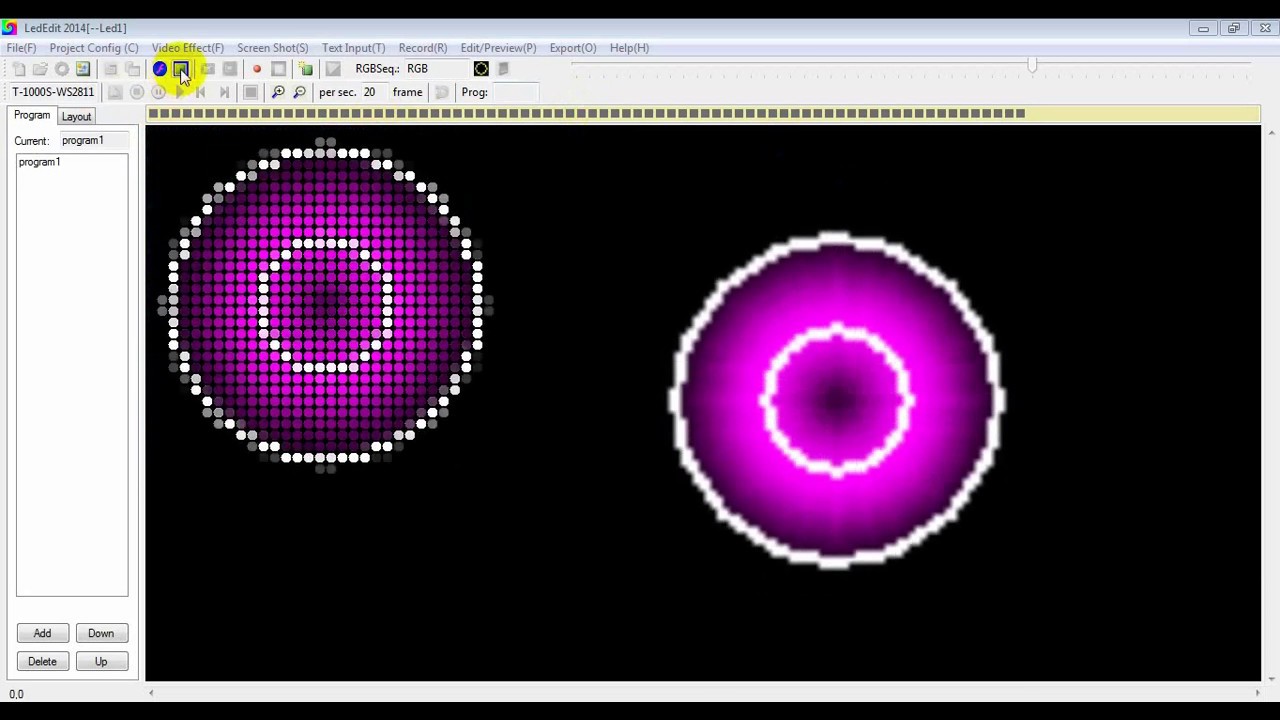
Task: Click the blue round video effect icon
Action: (160, 69)
